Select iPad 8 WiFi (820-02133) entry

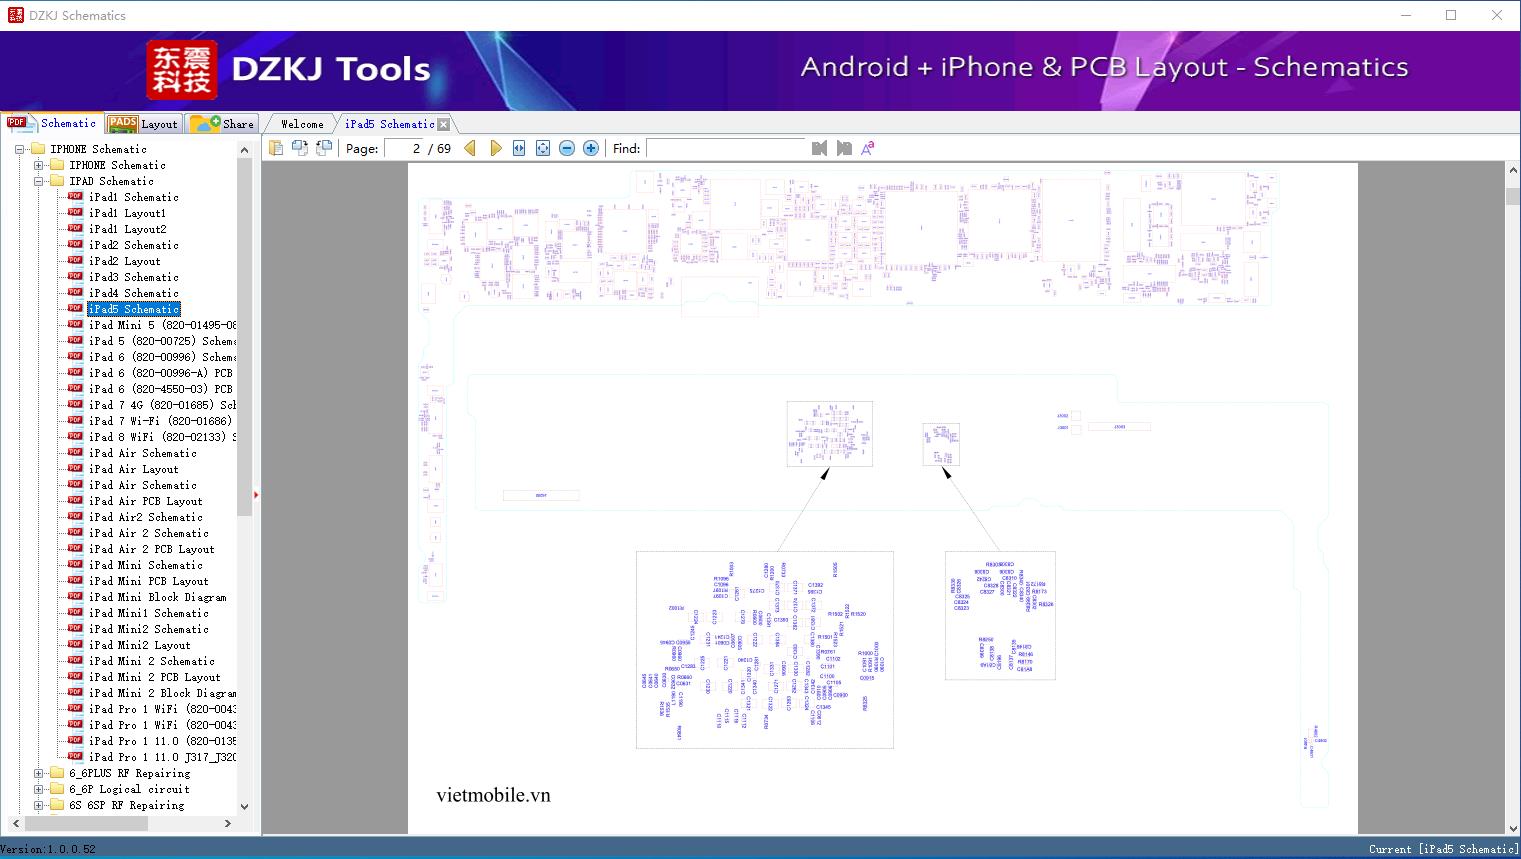pyautogui.click(x=162, y=437)
